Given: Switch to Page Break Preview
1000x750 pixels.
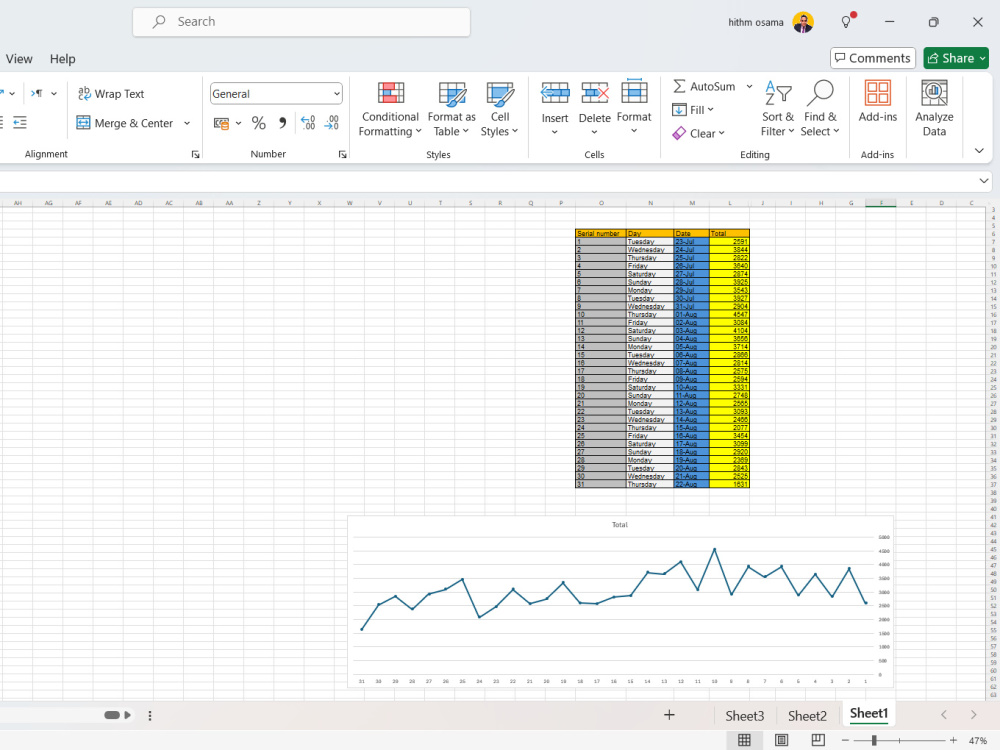Looking at the screenshot, I should (818, 740).
